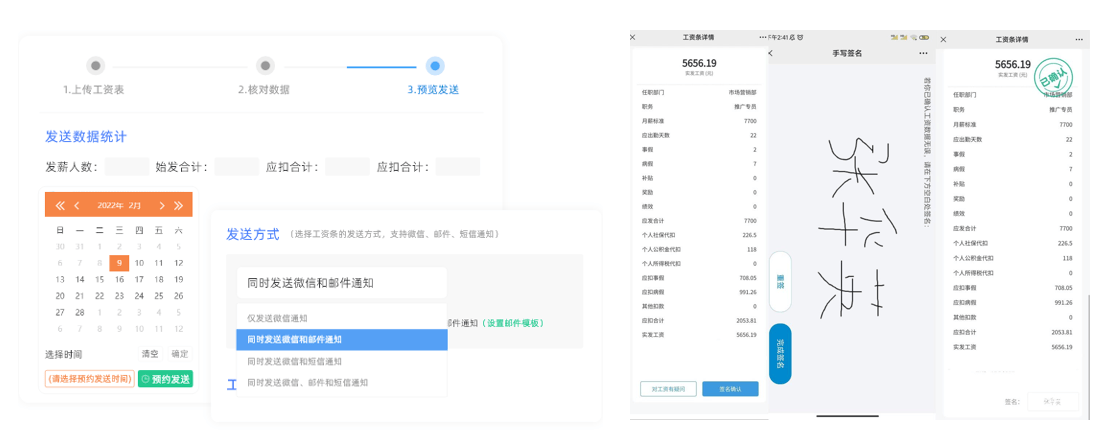Click 确定 button under calendar
Screen dimensions: 1110x445
click(x=180, y=354)
